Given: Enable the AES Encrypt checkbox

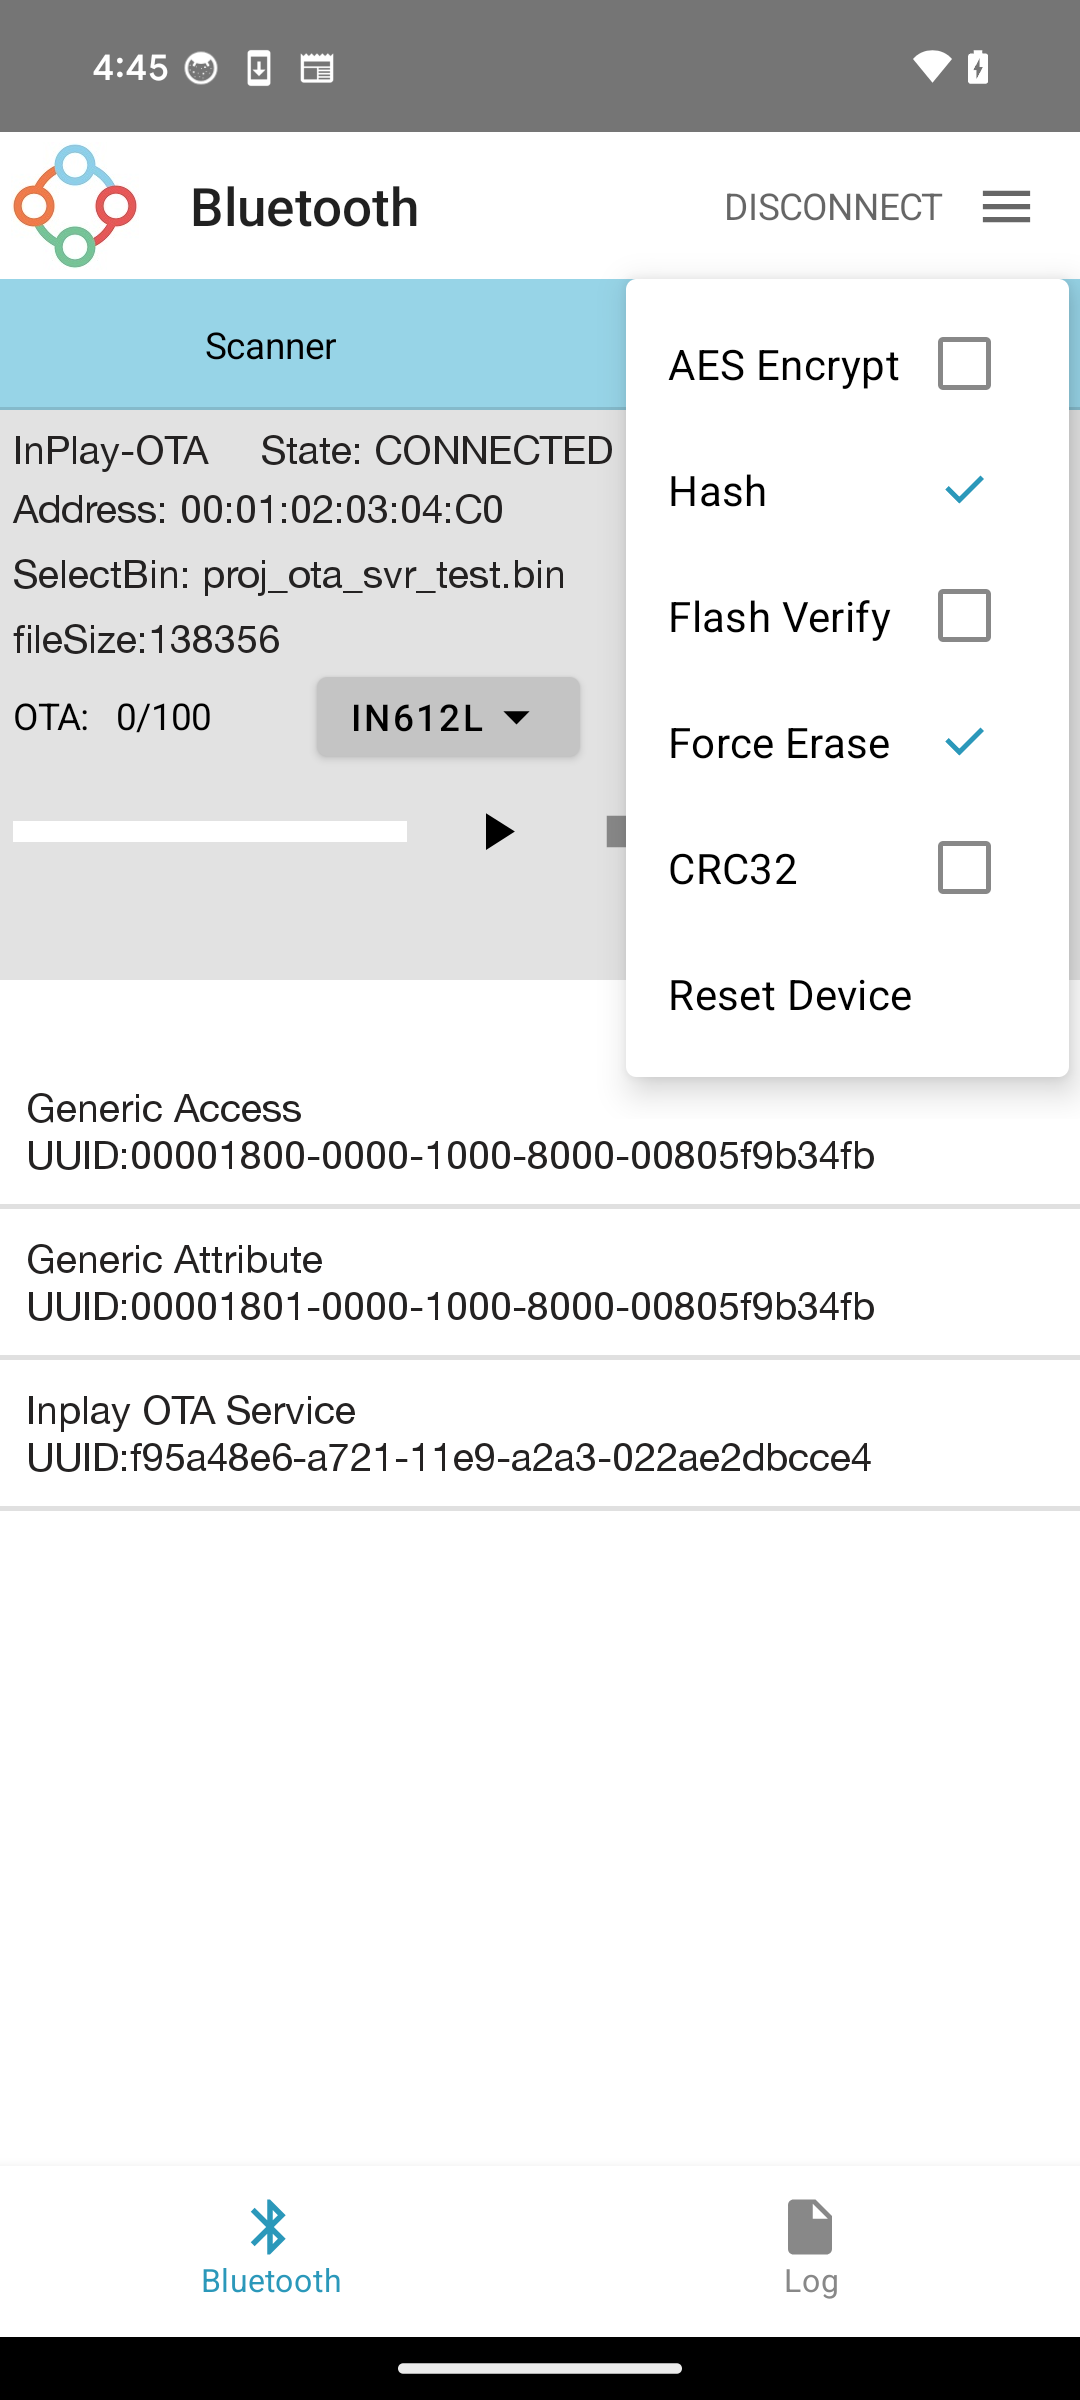Looking at the screenshot, I should tap(964, 363).
